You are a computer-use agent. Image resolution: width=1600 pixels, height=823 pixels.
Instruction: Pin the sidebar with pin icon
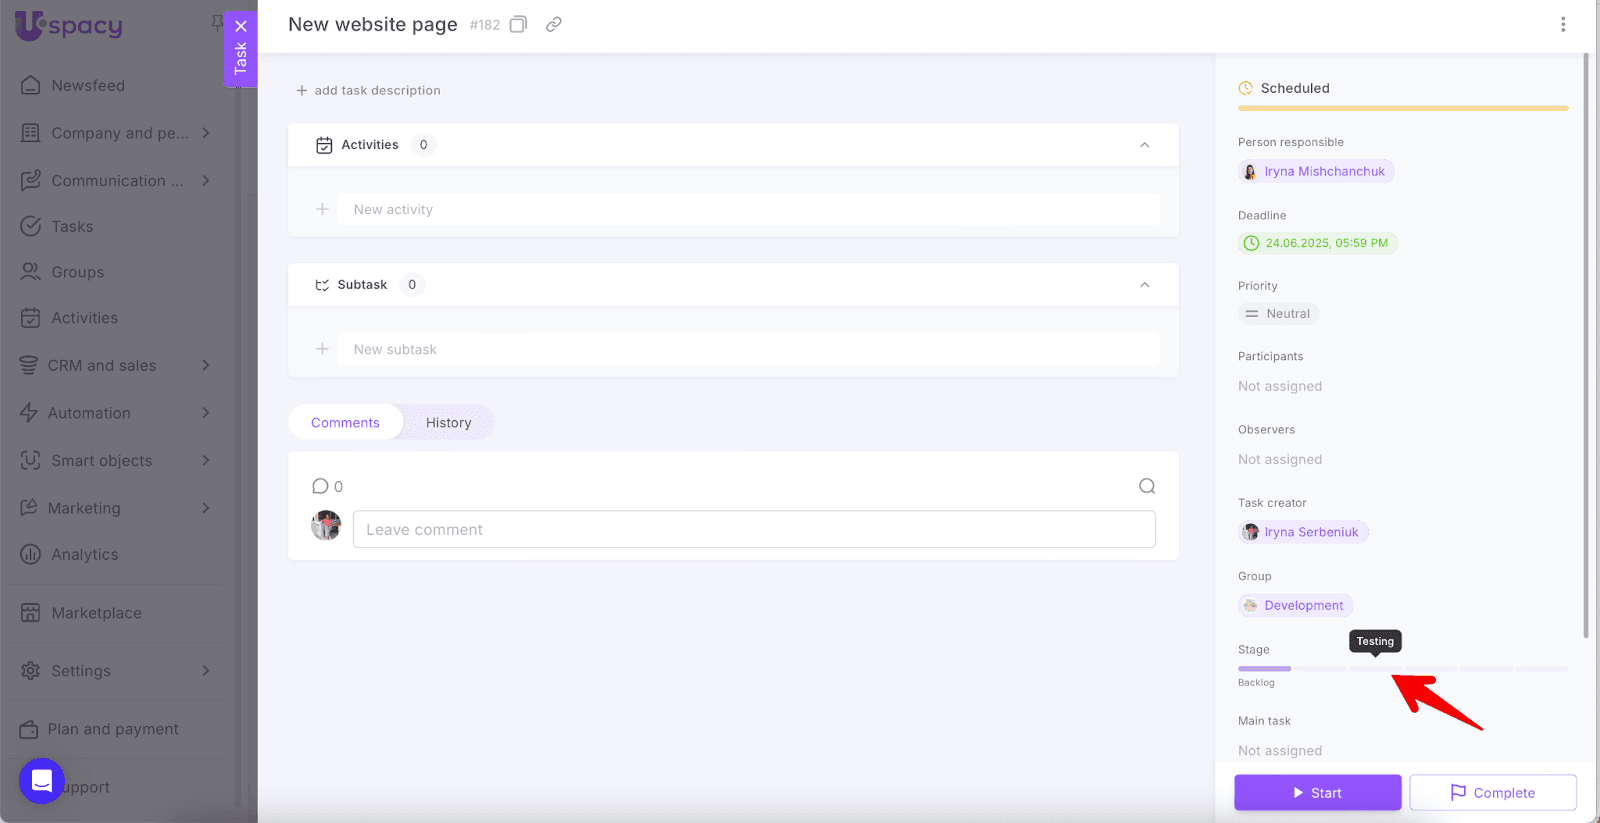[216, 22]
